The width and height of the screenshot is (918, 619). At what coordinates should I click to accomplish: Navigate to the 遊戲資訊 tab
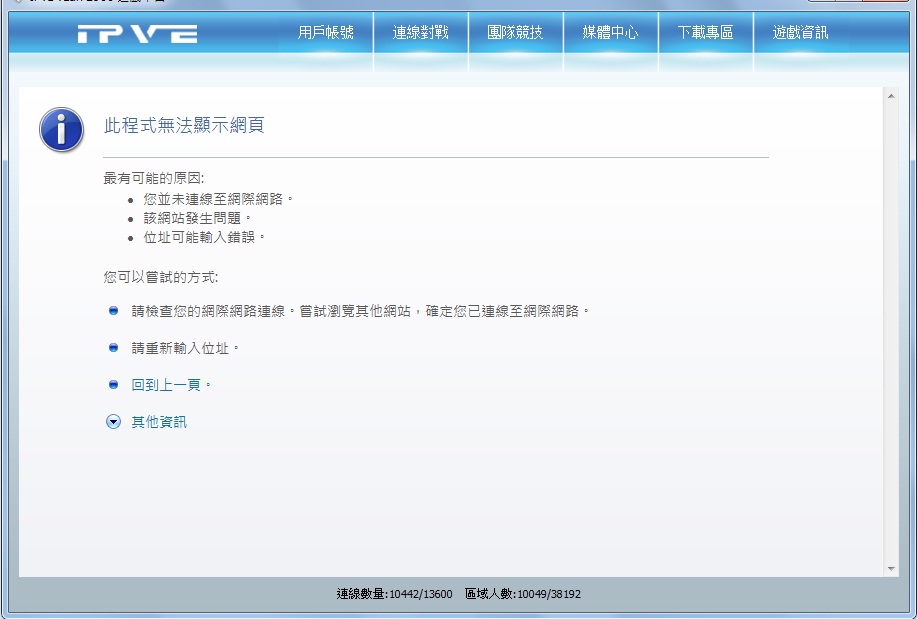[800, 33]
